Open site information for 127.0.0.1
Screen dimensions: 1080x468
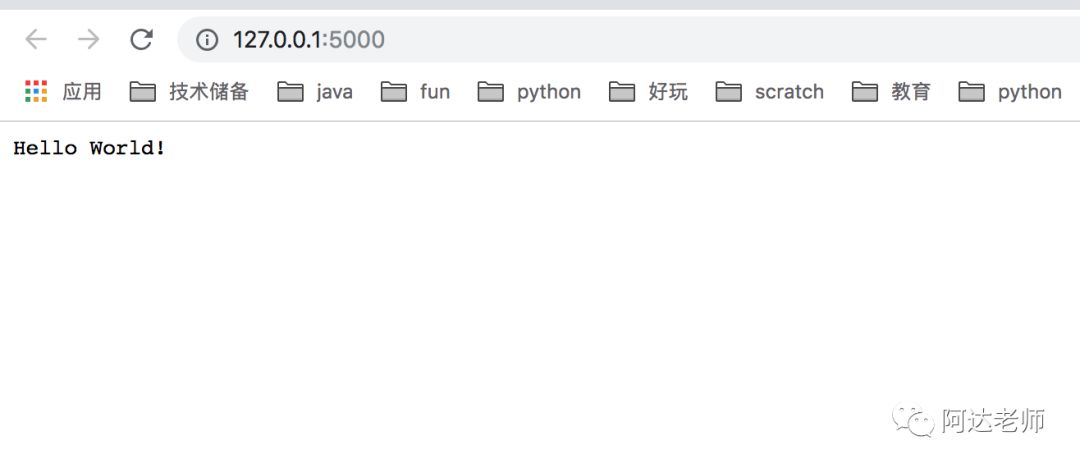pos(207,40)
